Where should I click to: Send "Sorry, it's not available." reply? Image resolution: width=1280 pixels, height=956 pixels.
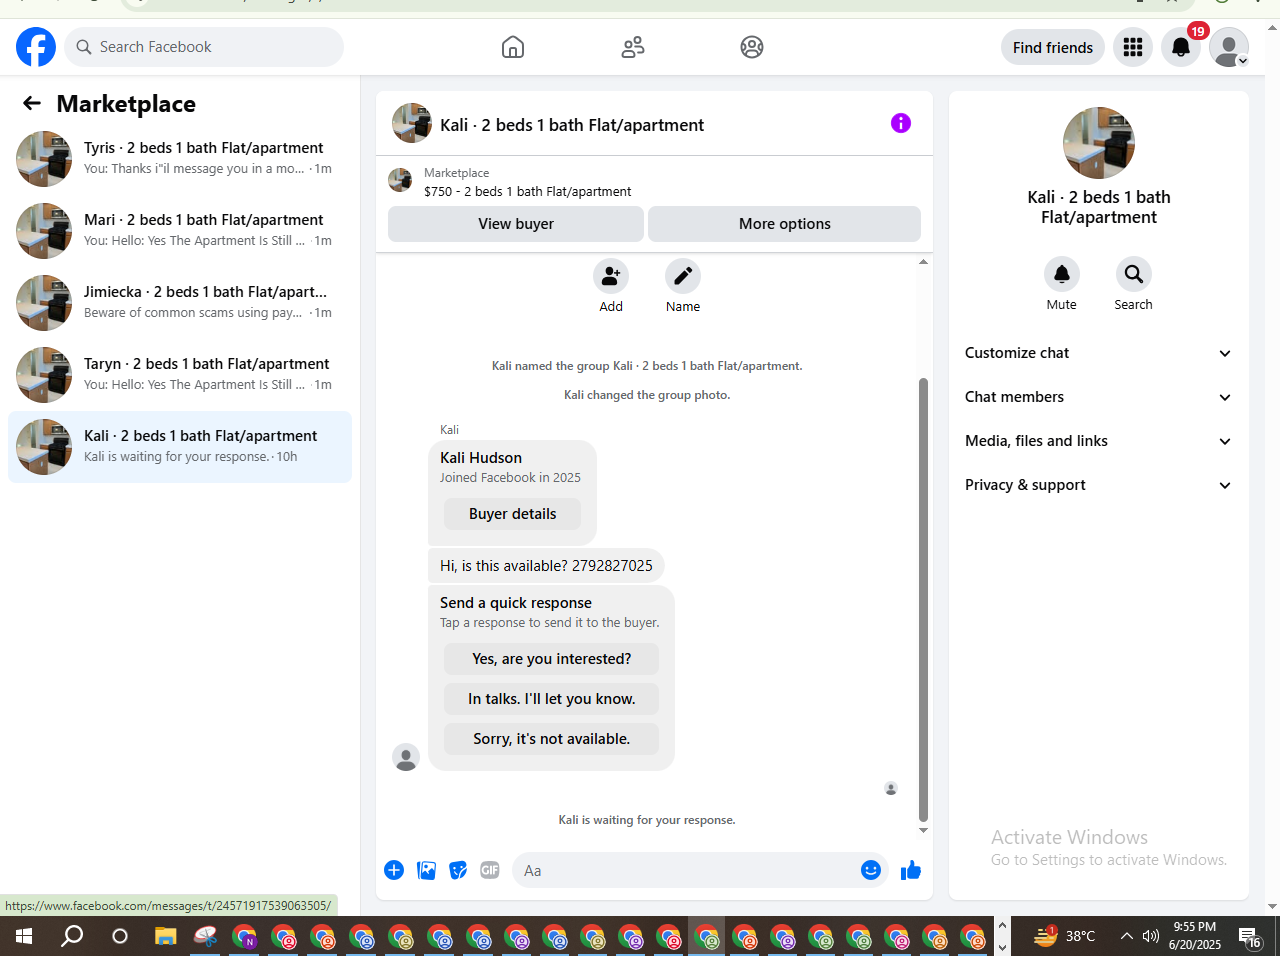(552, 739)
